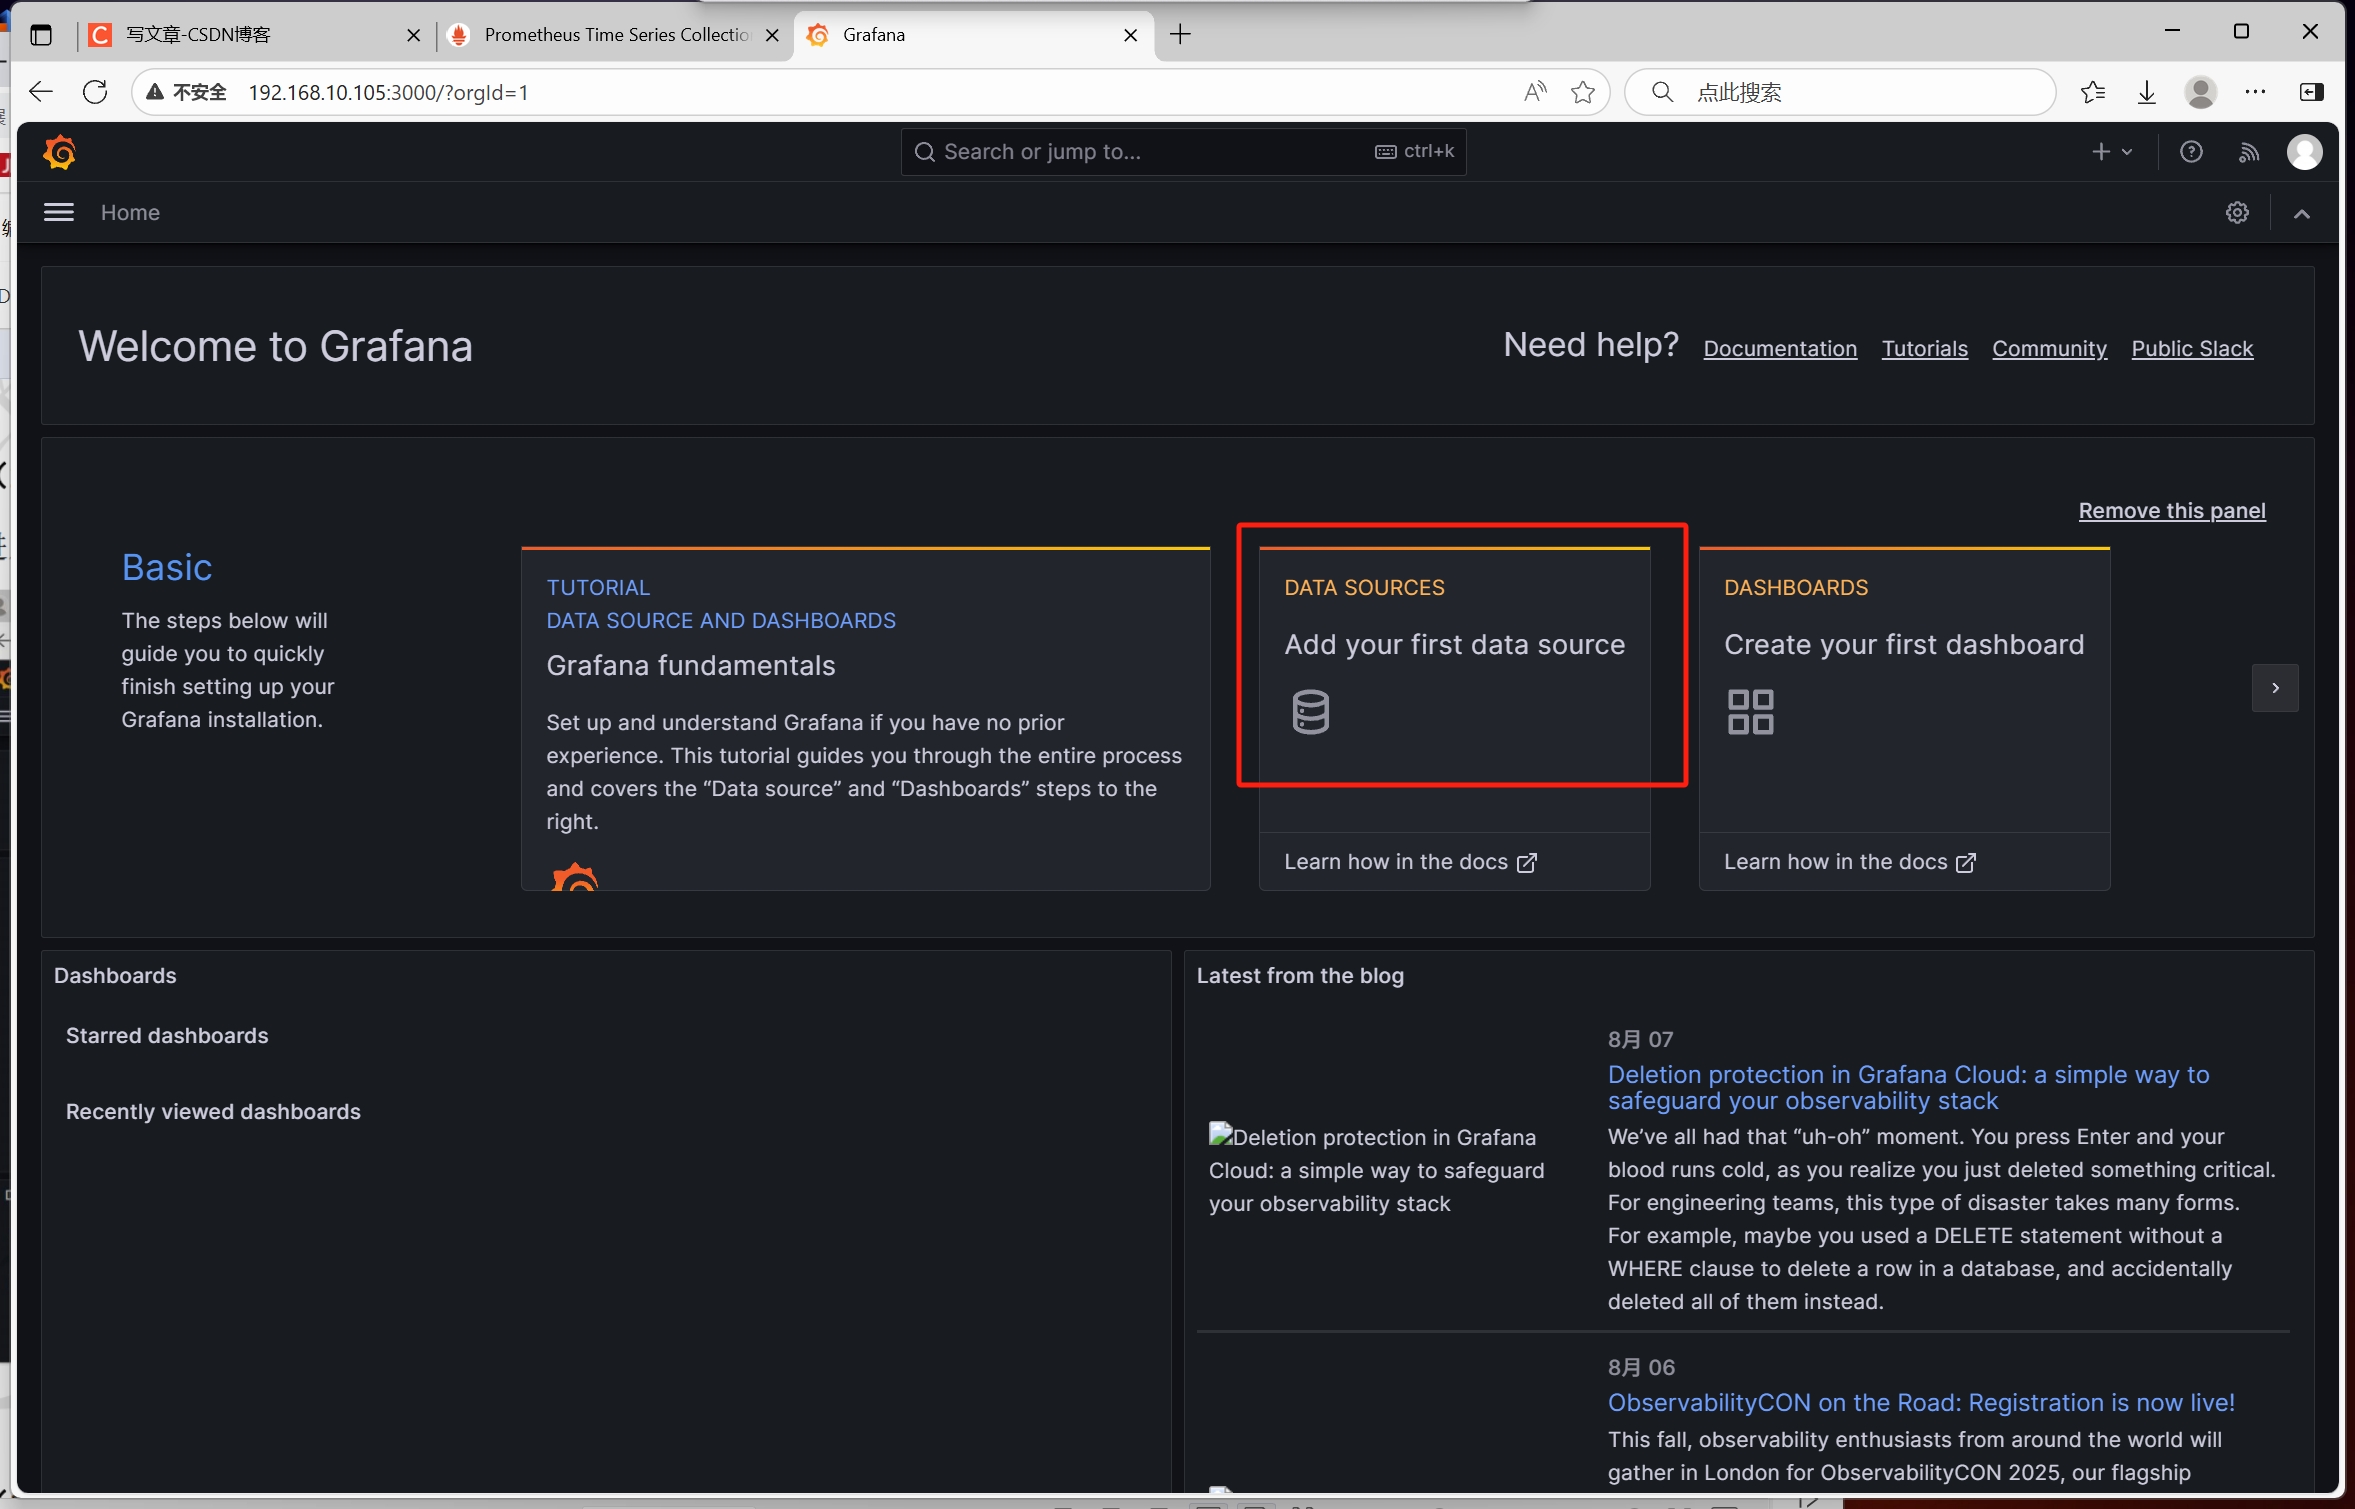Close the CSDN tab
Screen dimensions: 2355x1509
point(413,35)
